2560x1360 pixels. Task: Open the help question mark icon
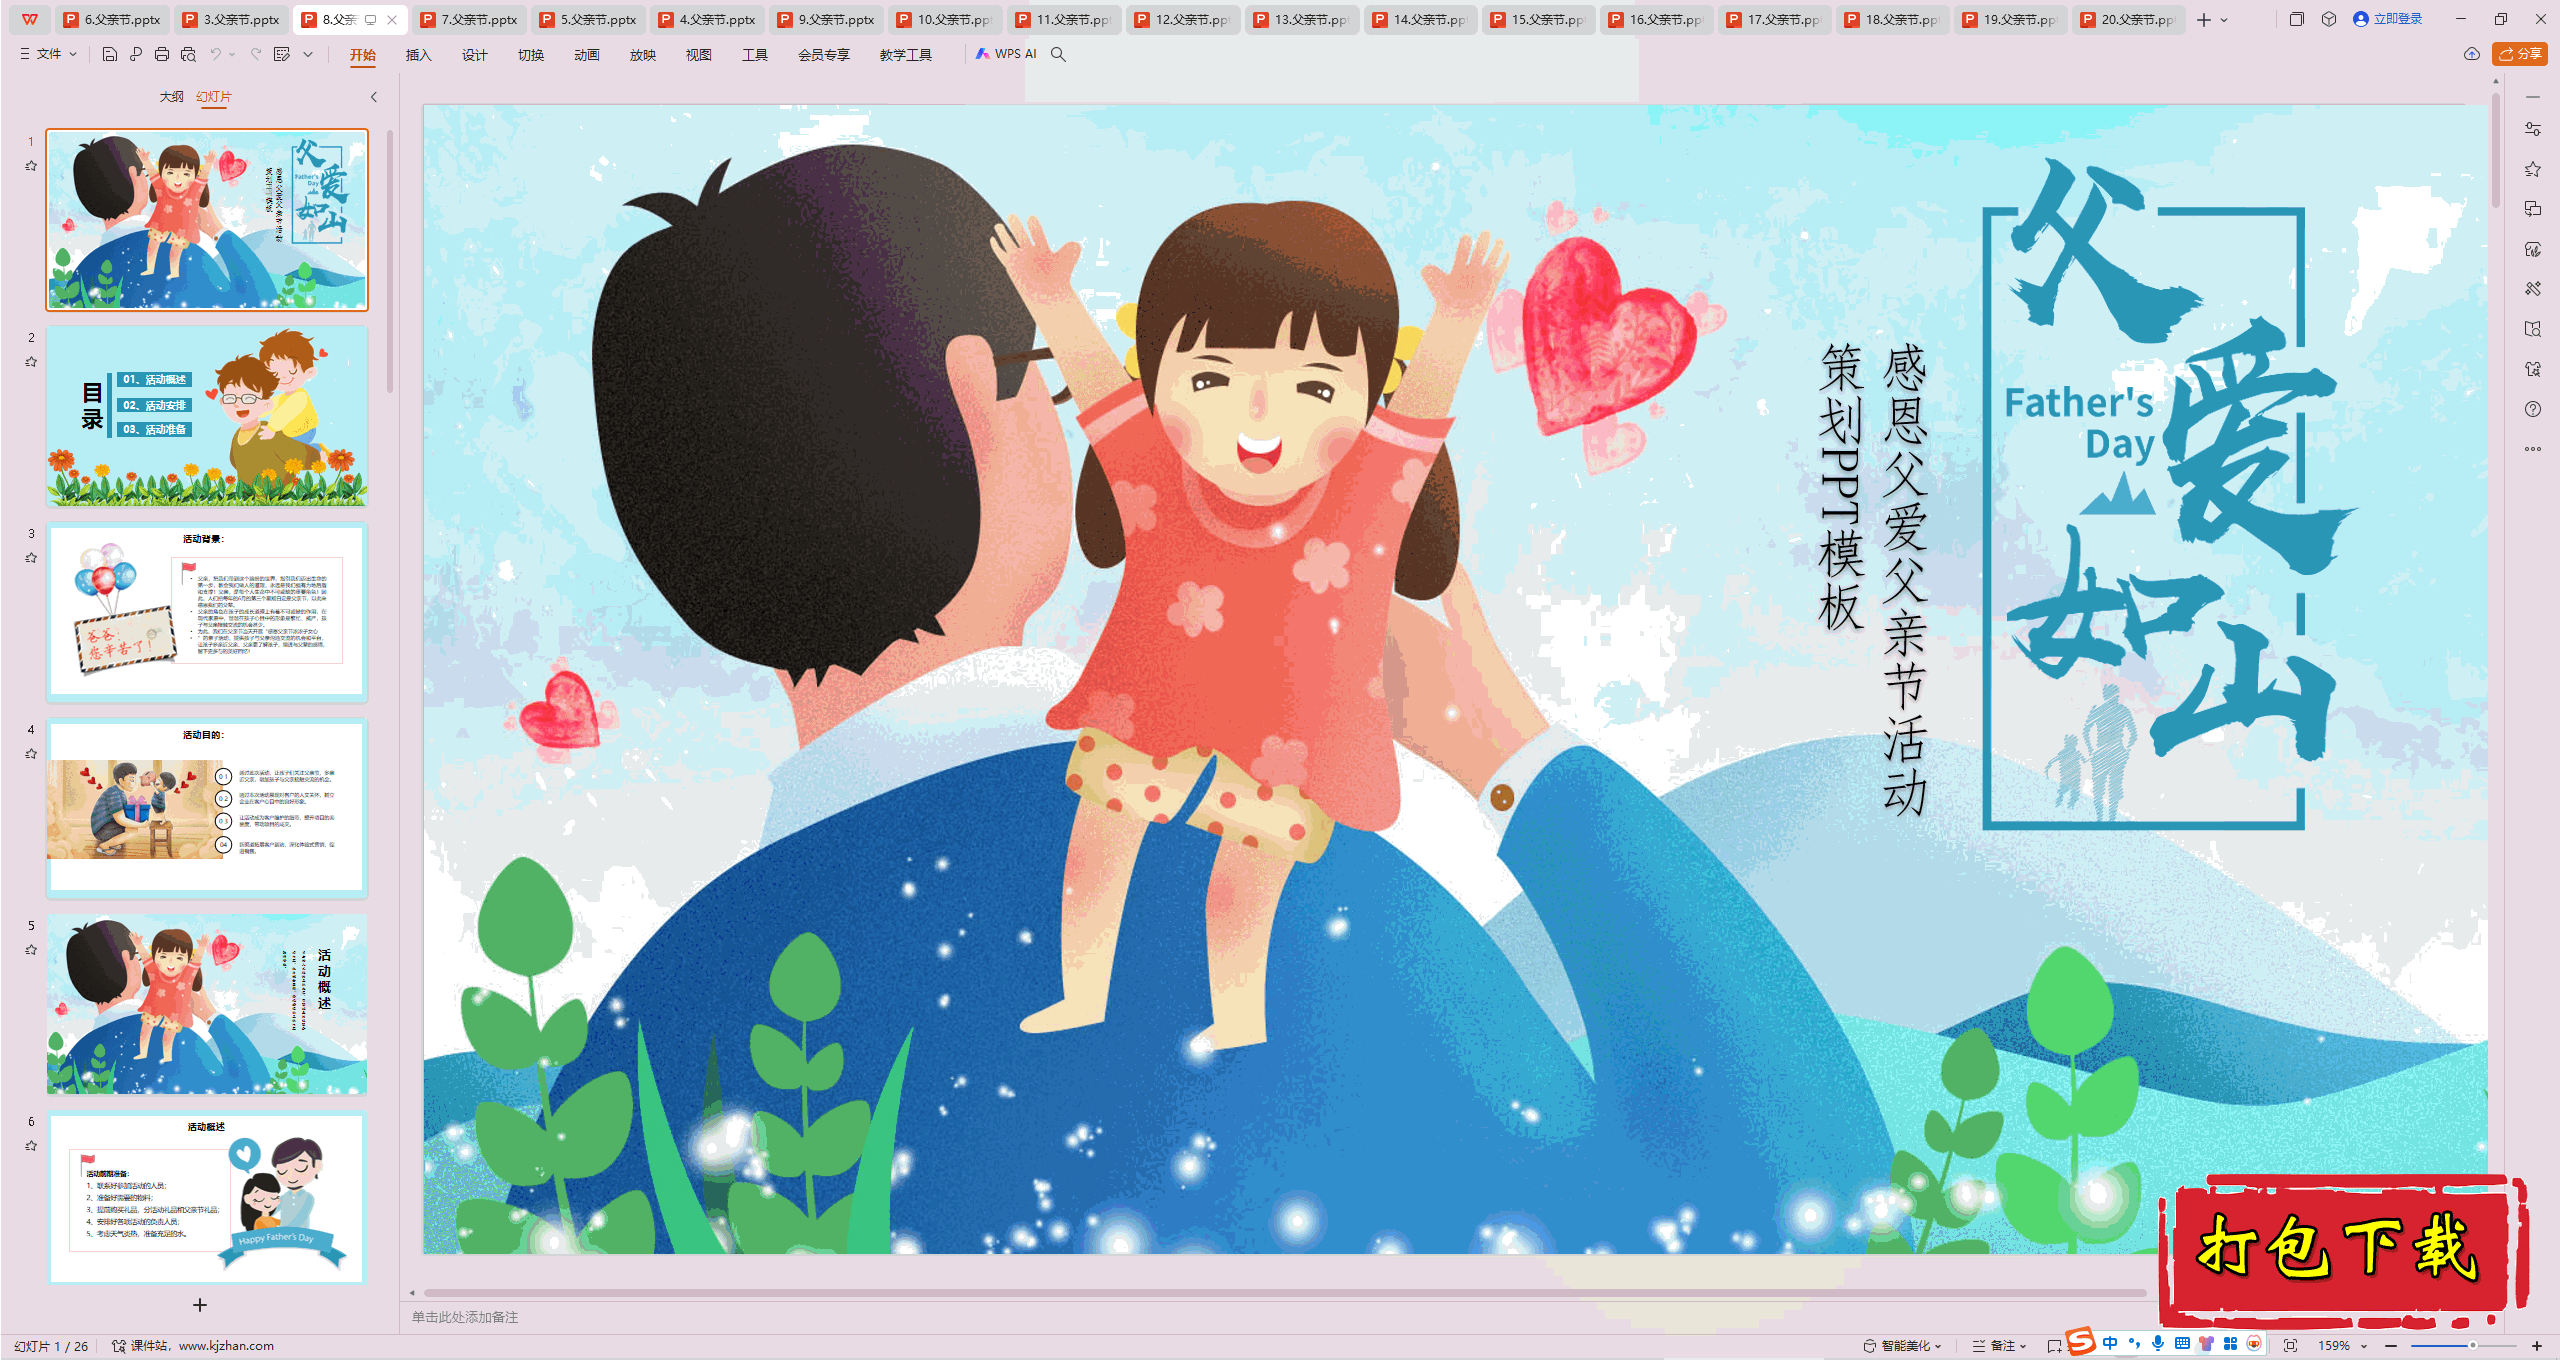click(x=2533, y=409)
